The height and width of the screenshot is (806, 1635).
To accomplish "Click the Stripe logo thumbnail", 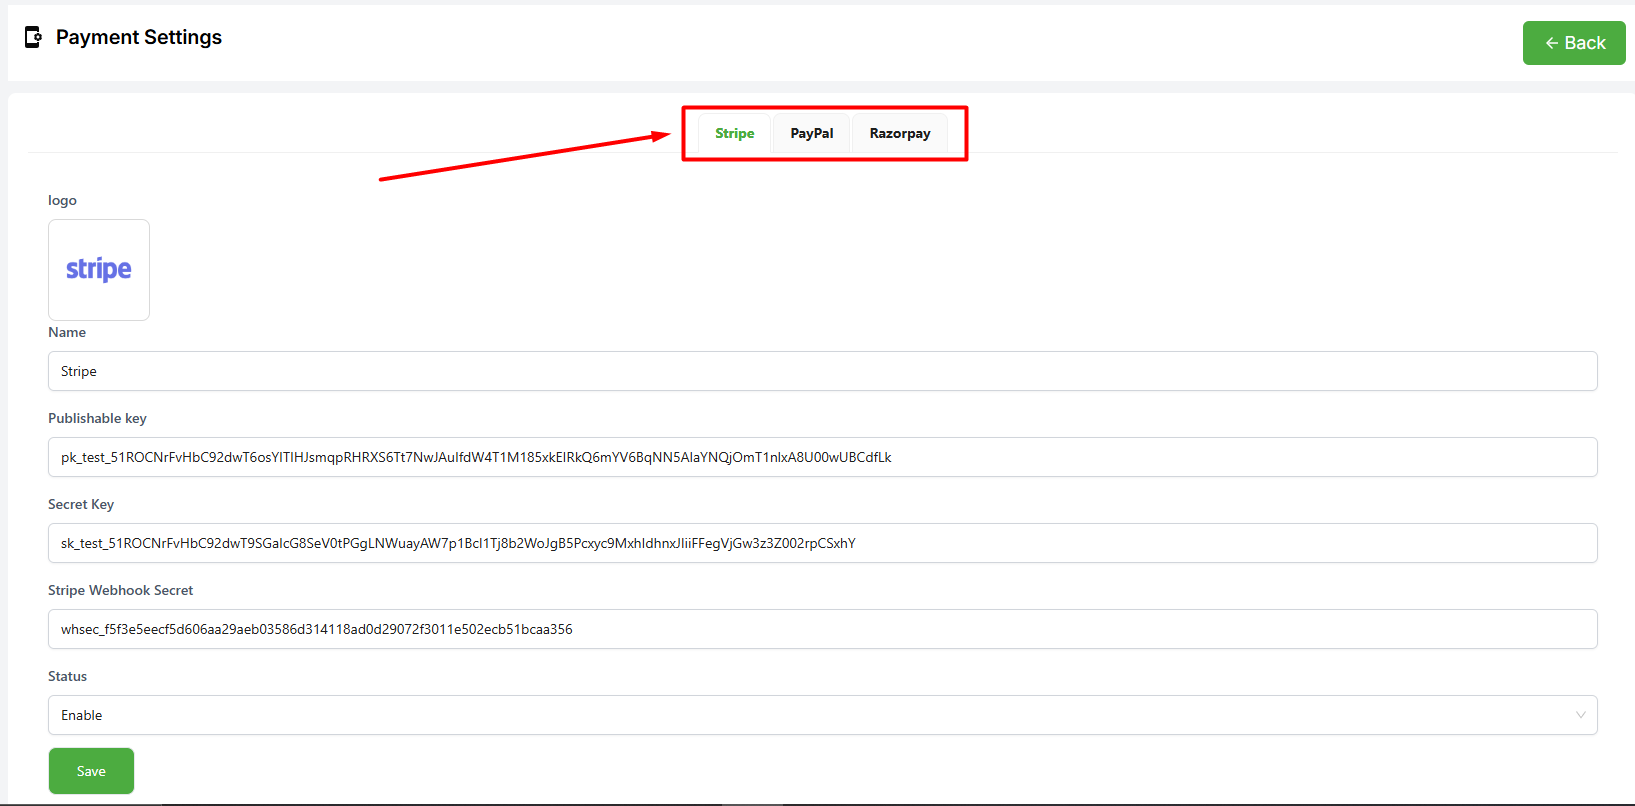I will [99, 270].
